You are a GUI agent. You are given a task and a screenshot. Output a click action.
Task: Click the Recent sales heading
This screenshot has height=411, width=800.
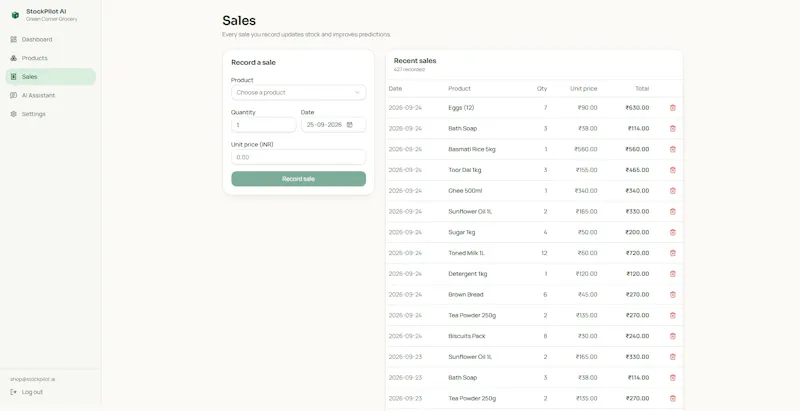tap(415, 61)
